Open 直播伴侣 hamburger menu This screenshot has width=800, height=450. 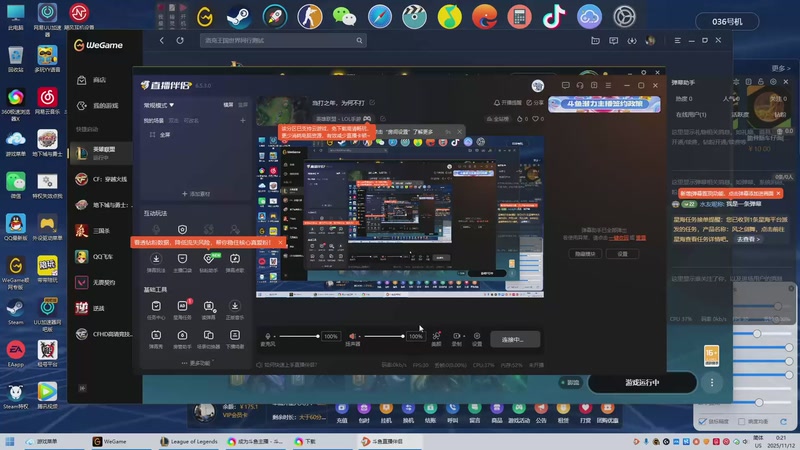pos(608,86)
